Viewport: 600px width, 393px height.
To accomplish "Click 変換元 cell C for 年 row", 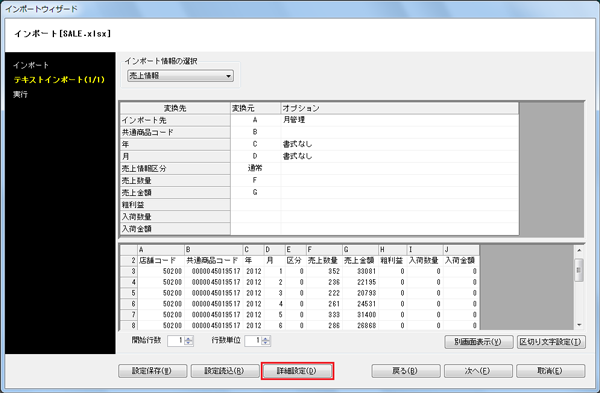I will click(x=255, y=144).
